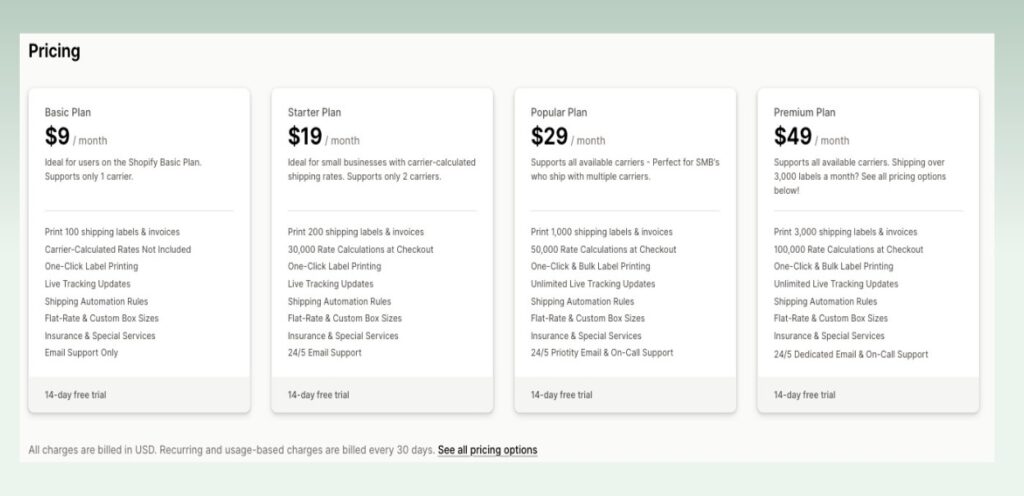Image resolution: width=1024 pixels, height=496 pixels.
Task: Click Premium Plan's 14-day free trial footer
Action: pos(805,395)
